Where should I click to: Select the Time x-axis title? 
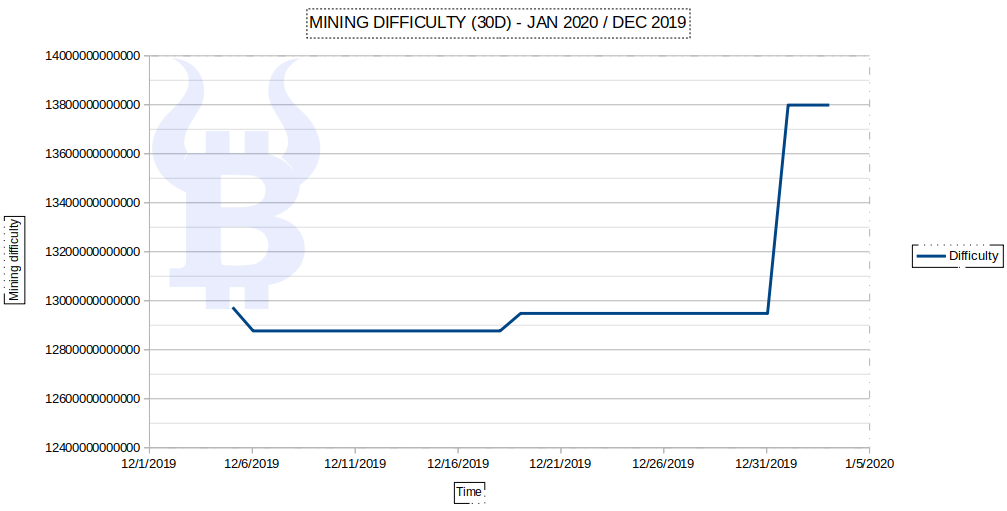(x=469, y=492)
